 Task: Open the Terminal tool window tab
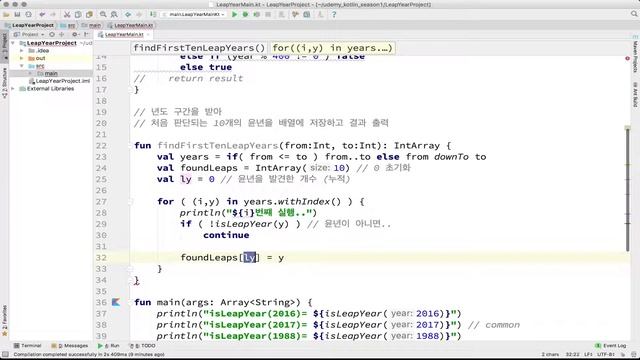tap(27, 346)
